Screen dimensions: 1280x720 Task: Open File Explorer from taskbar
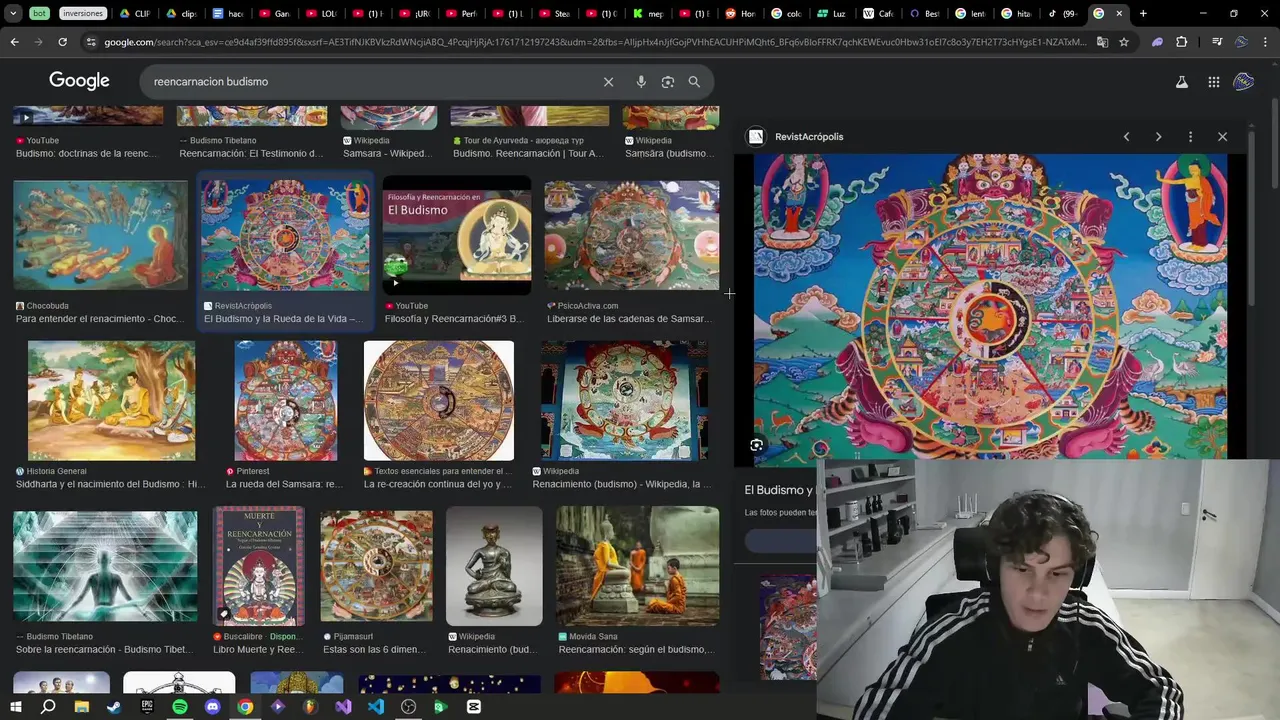(81, 707)
